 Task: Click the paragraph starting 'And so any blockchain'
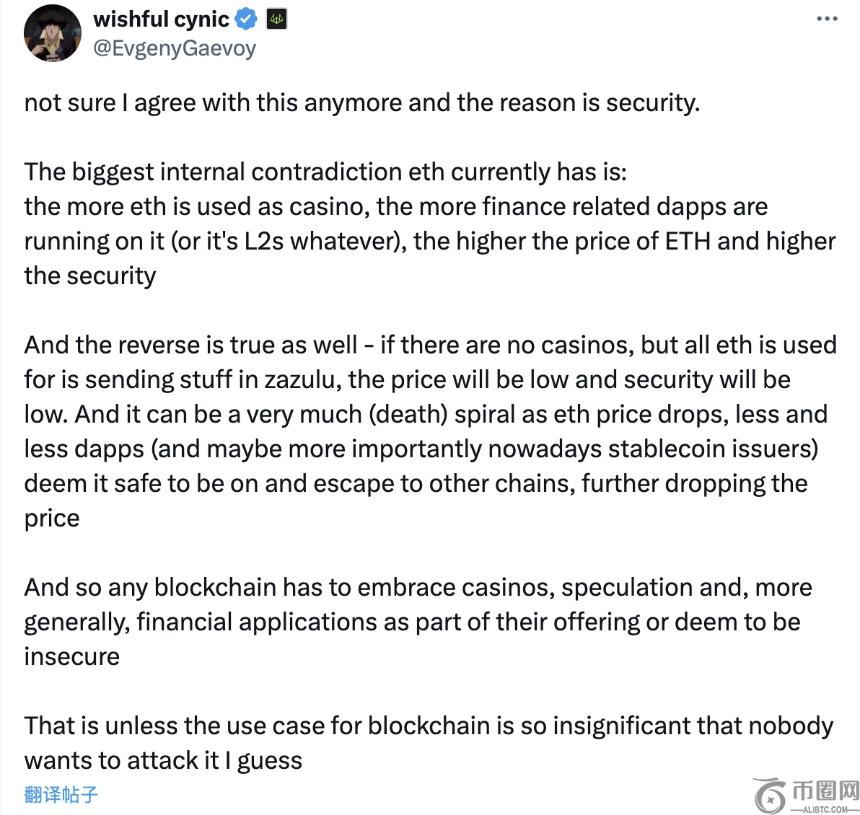click(x=418, y=622)
